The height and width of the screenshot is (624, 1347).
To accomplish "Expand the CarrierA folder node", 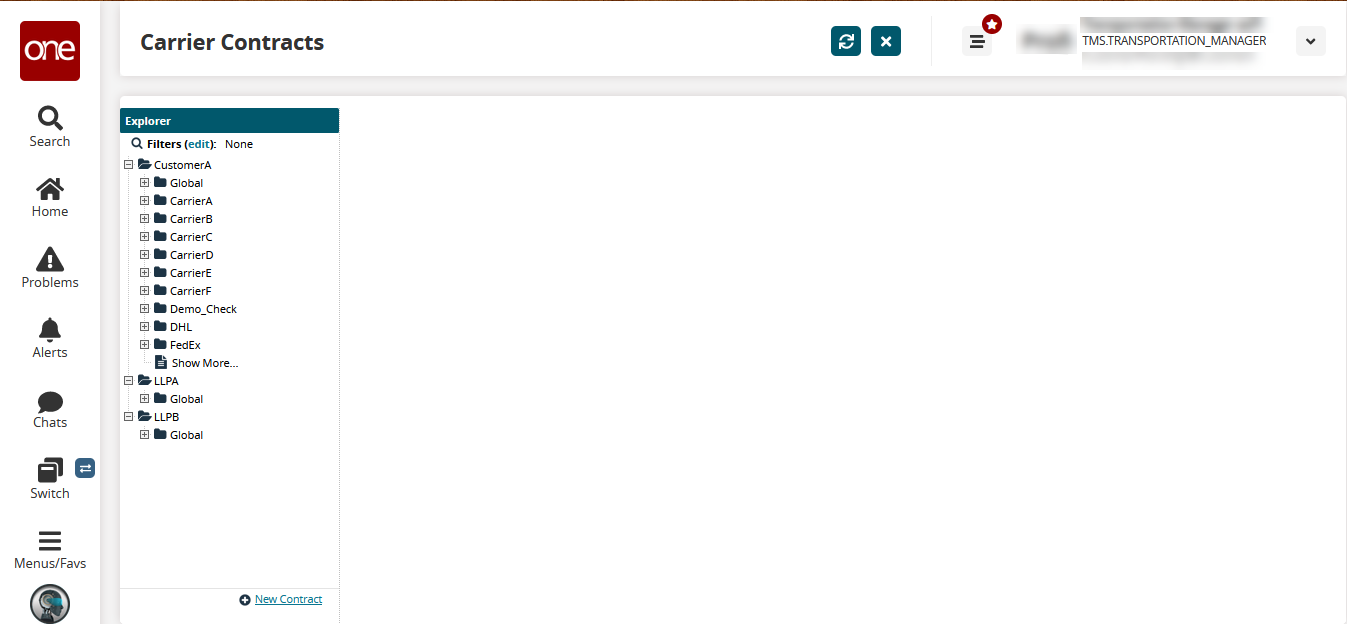I will pos(145,201).
